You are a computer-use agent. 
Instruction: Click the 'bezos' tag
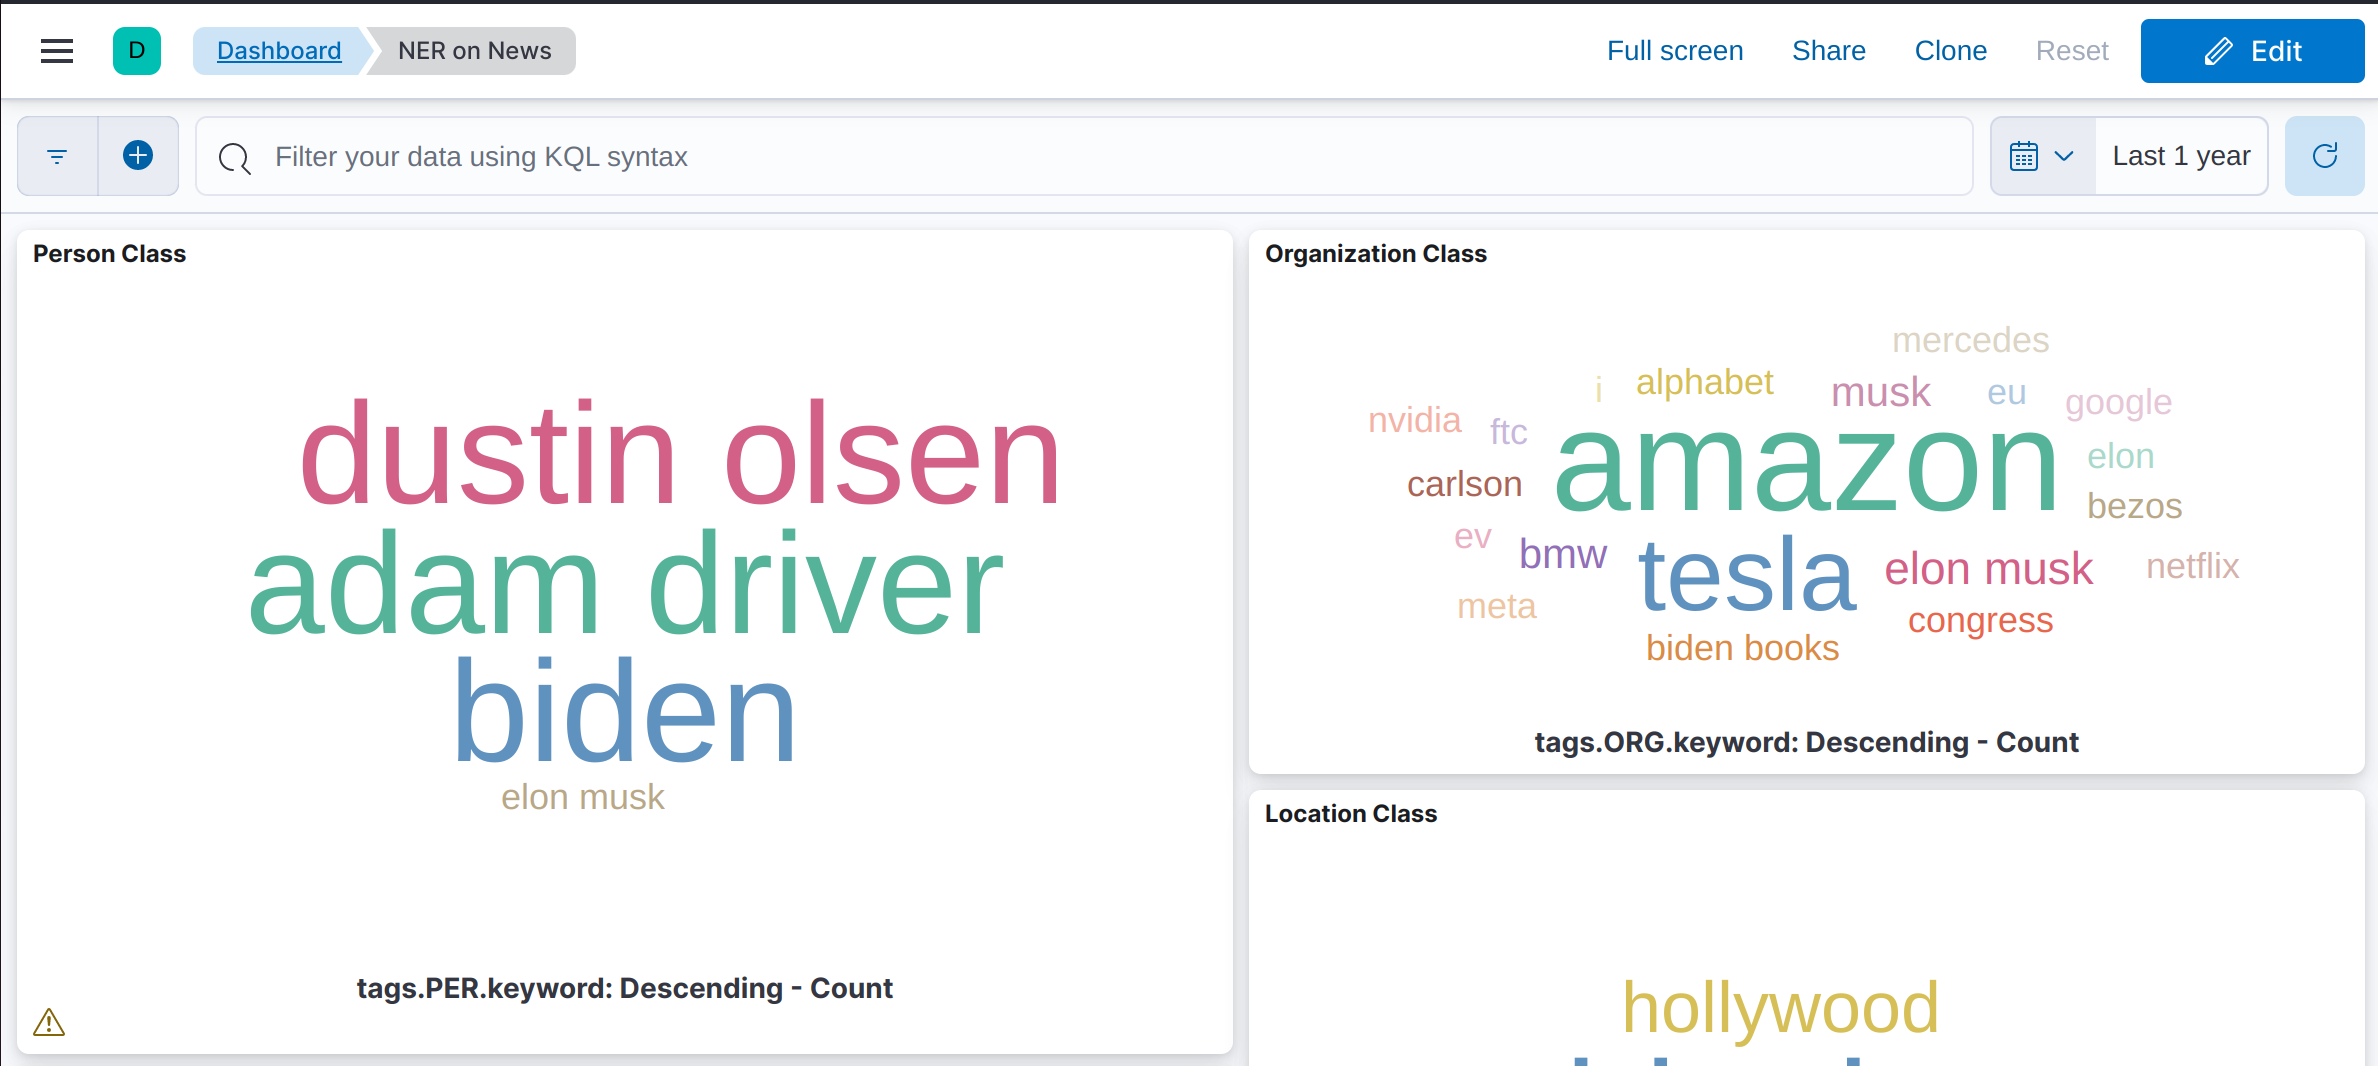(x=2134, y=506)
